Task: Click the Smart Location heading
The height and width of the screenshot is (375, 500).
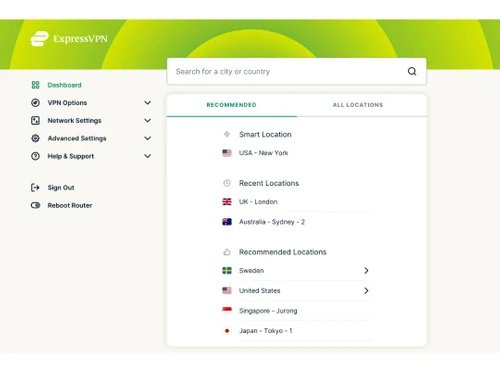Action: (265, 134)
